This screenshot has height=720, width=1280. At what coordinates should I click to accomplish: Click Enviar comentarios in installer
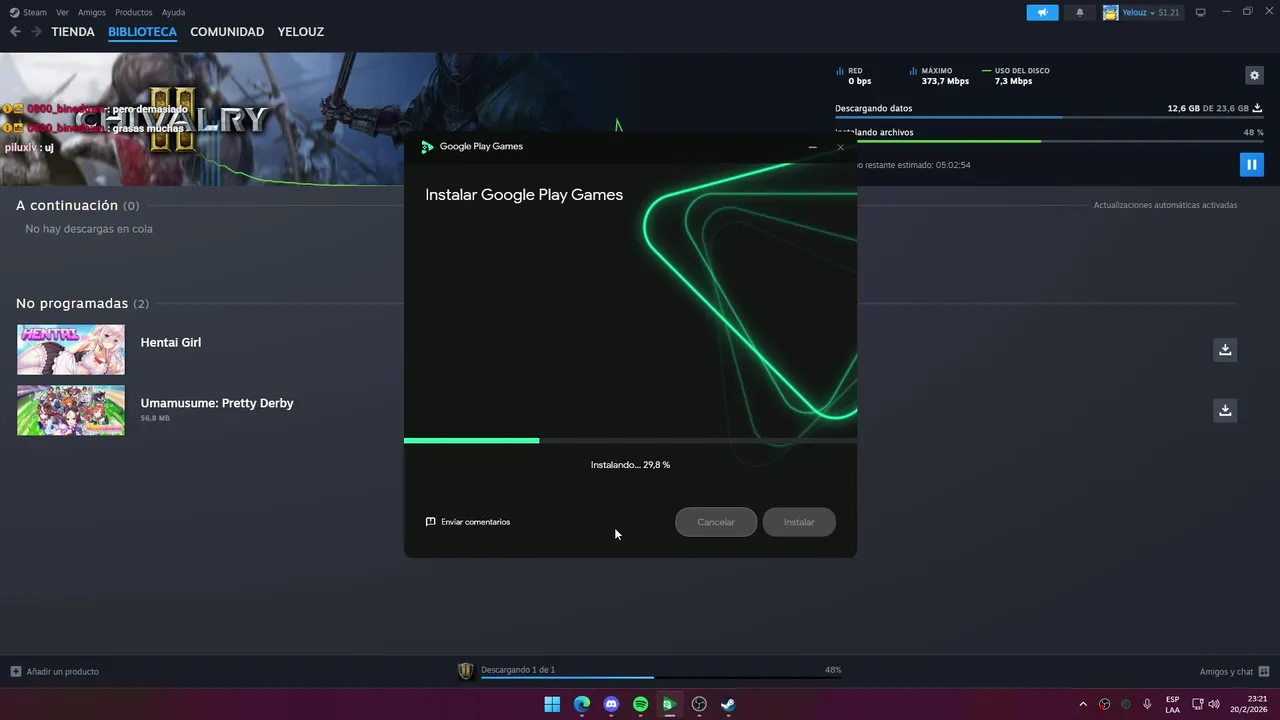tap(468, 522)
